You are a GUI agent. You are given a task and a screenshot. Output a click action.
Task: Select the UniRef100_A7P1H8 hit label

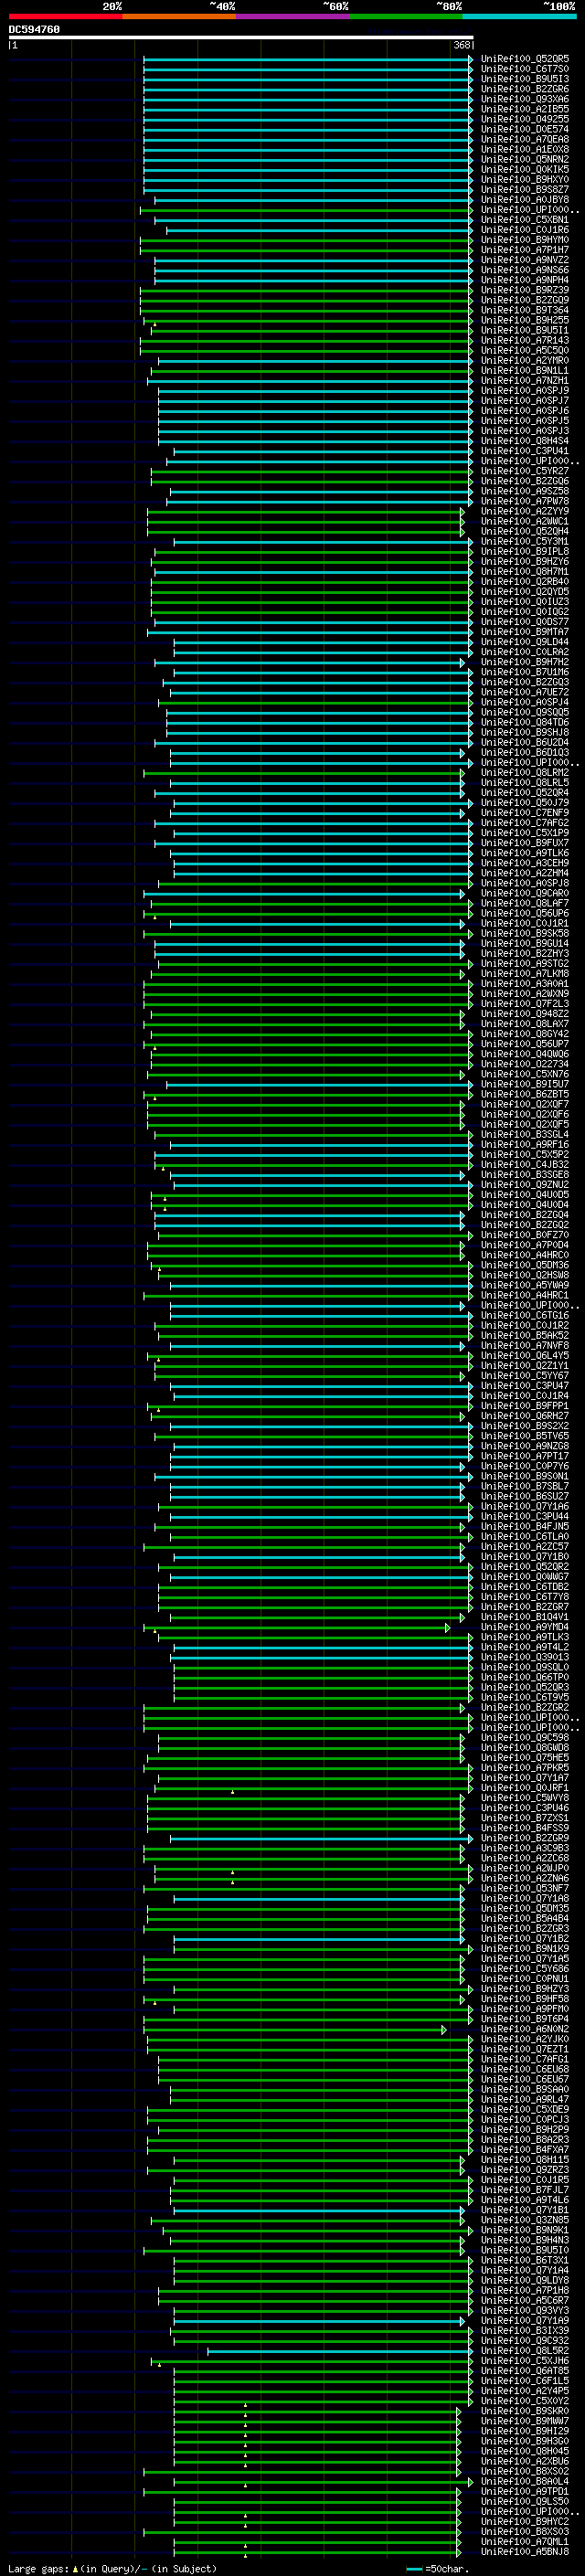click(525, 2290)
